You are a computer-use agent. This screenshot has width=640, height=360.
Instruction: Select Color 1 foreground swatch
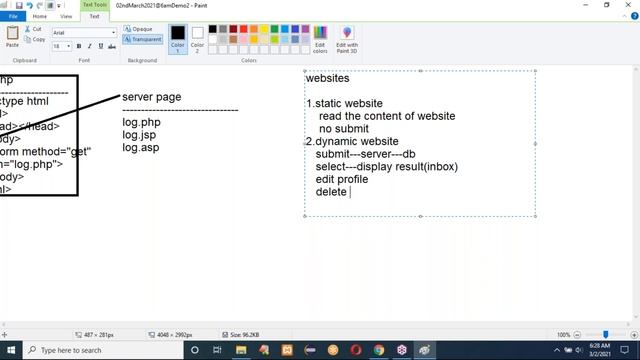coord(178,39)
